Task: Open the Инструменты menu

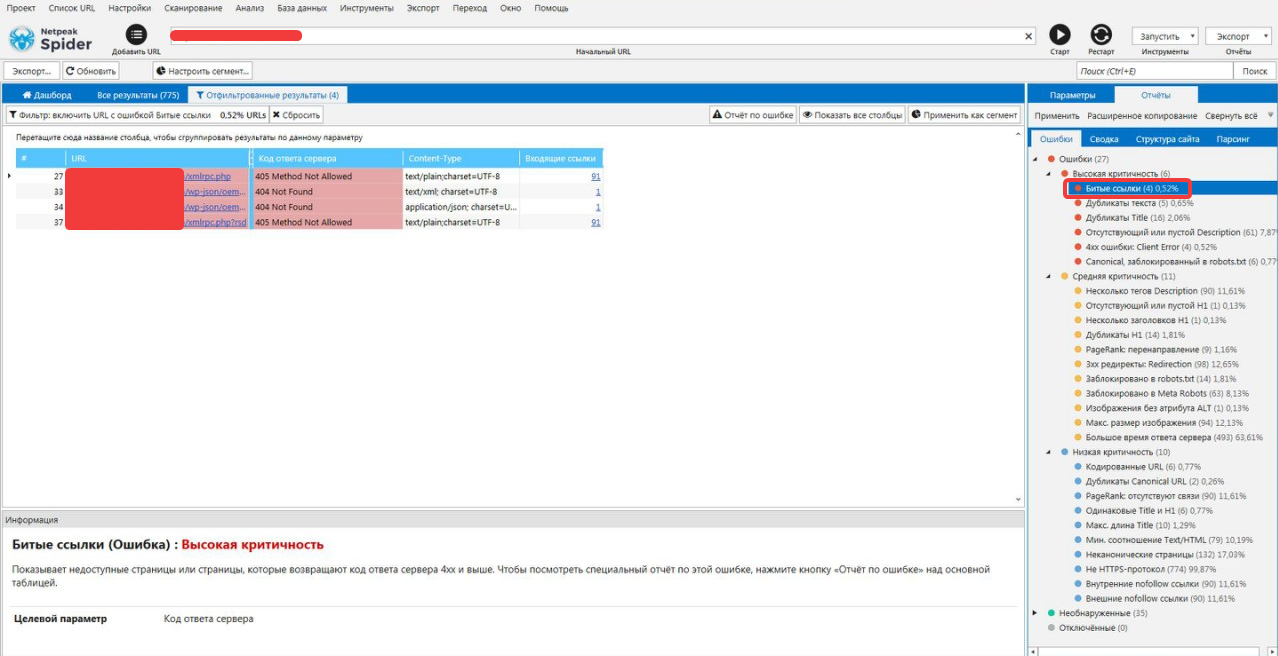Action: (366, 8)
